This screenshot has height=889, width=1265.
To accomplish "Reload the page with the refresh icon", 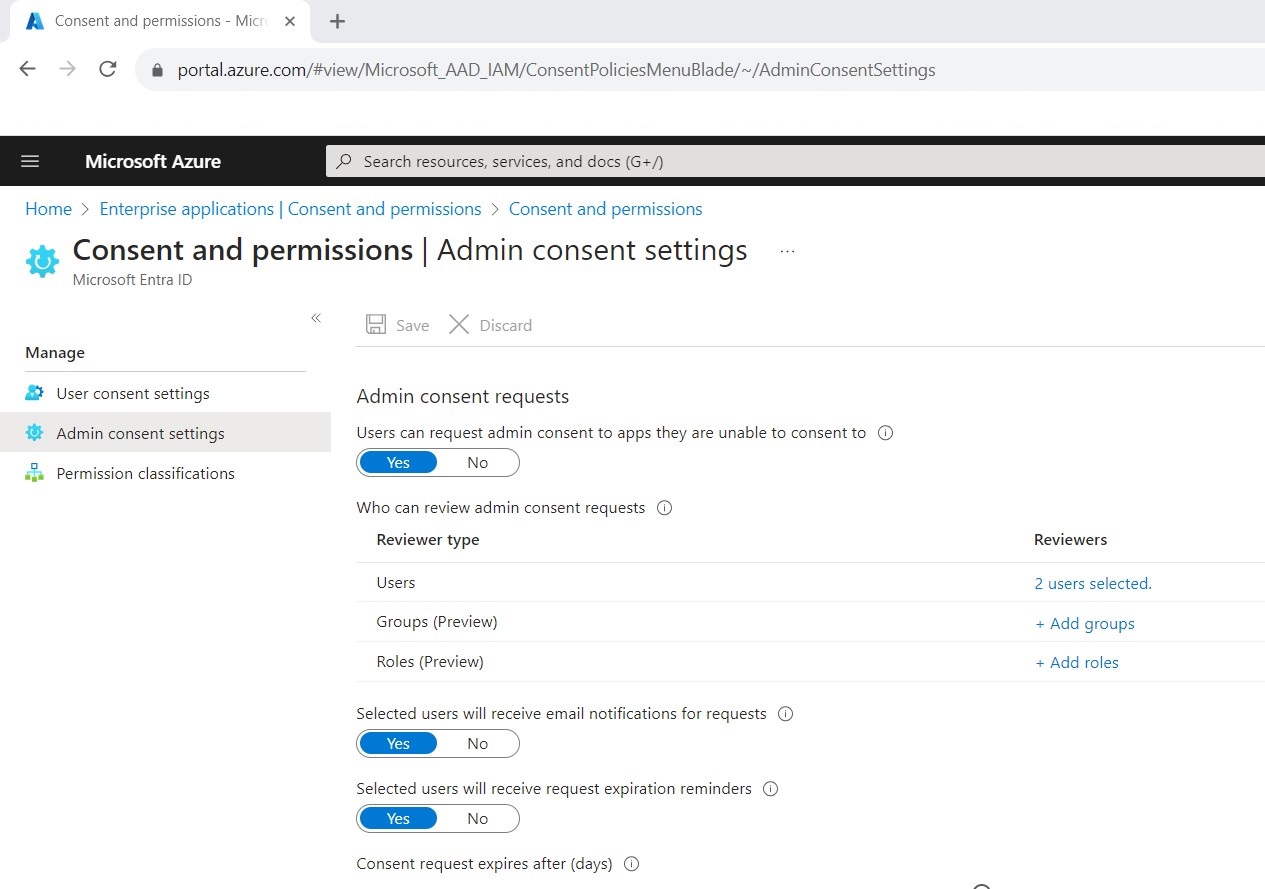I will click(x=107, y=69).
